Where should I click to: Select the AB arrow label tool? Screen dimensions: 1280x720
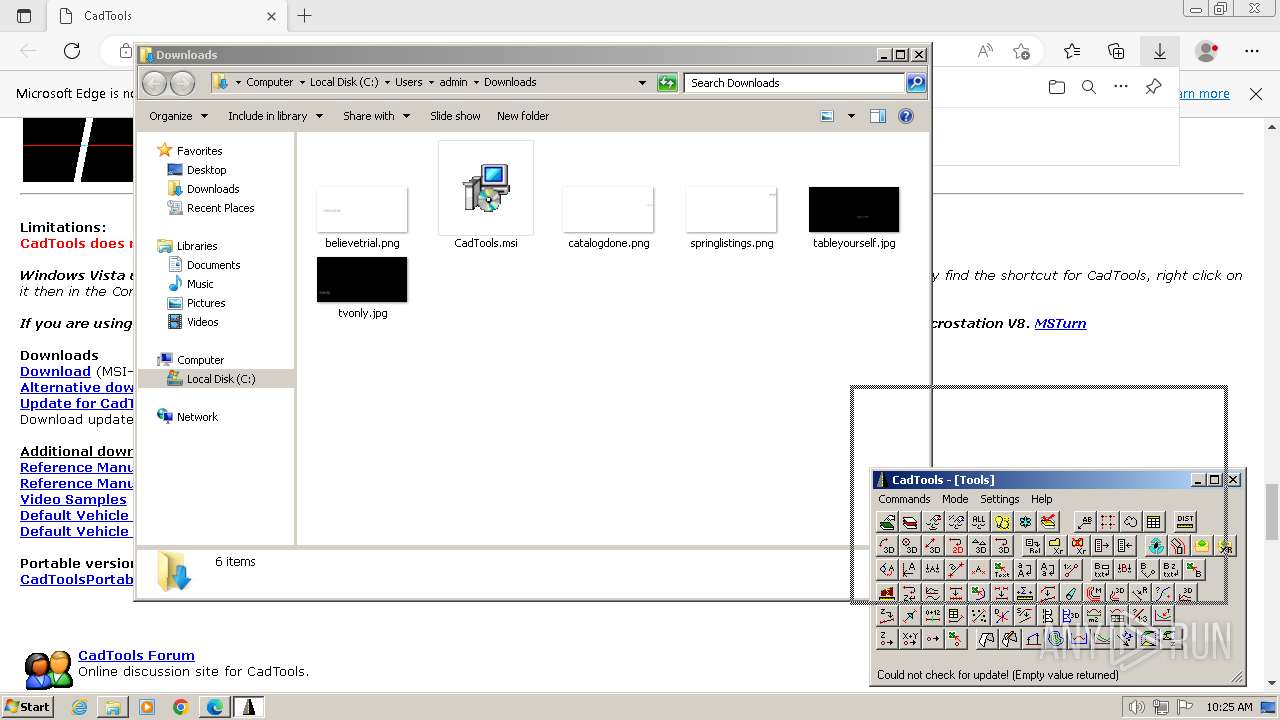pyautogui.click(x=1086, y=521)
